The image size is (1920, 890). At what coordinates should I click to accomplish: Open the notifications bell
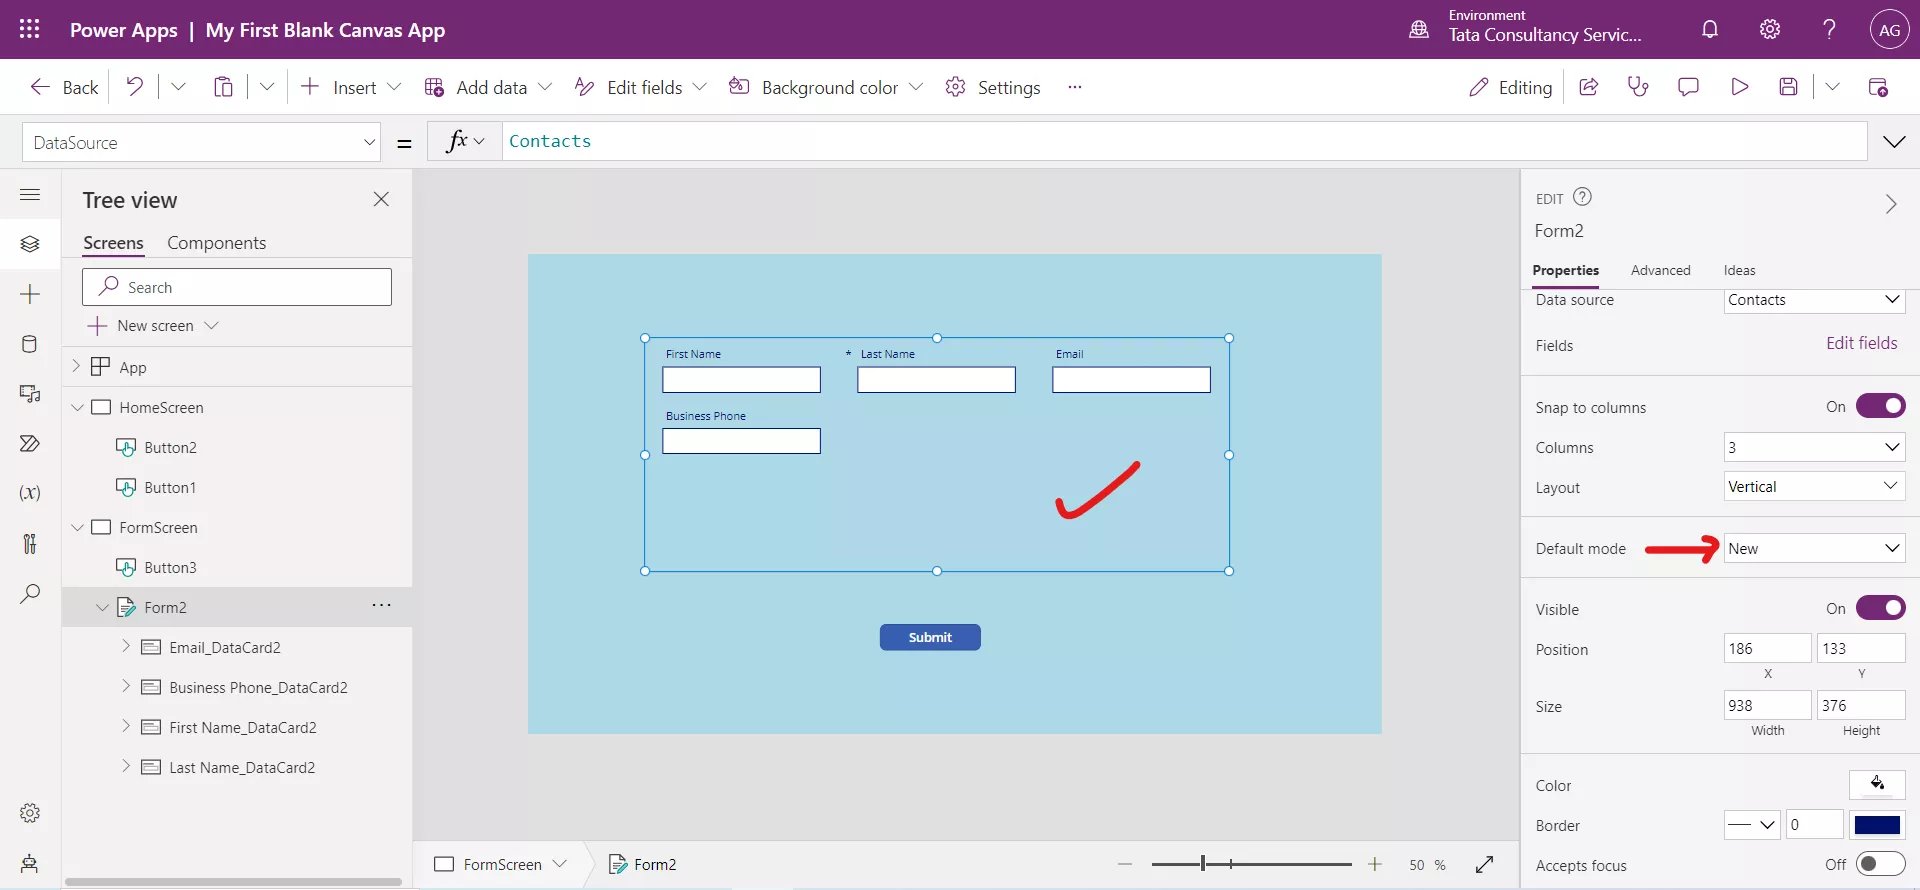pyautogui.click(x=1710, y=29)
